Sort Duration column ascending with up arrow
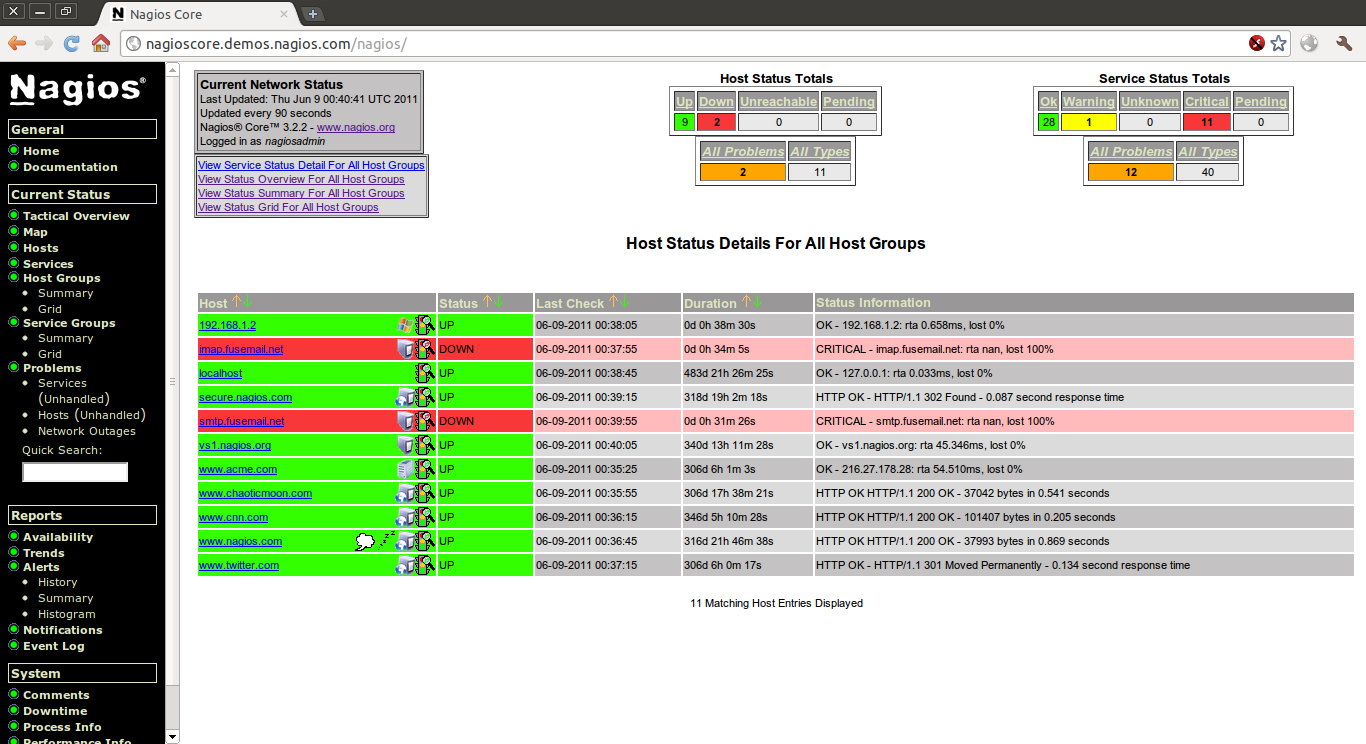Image resolution: width=1366 pixels, height=744 pixels. click(x=745, y=302)
